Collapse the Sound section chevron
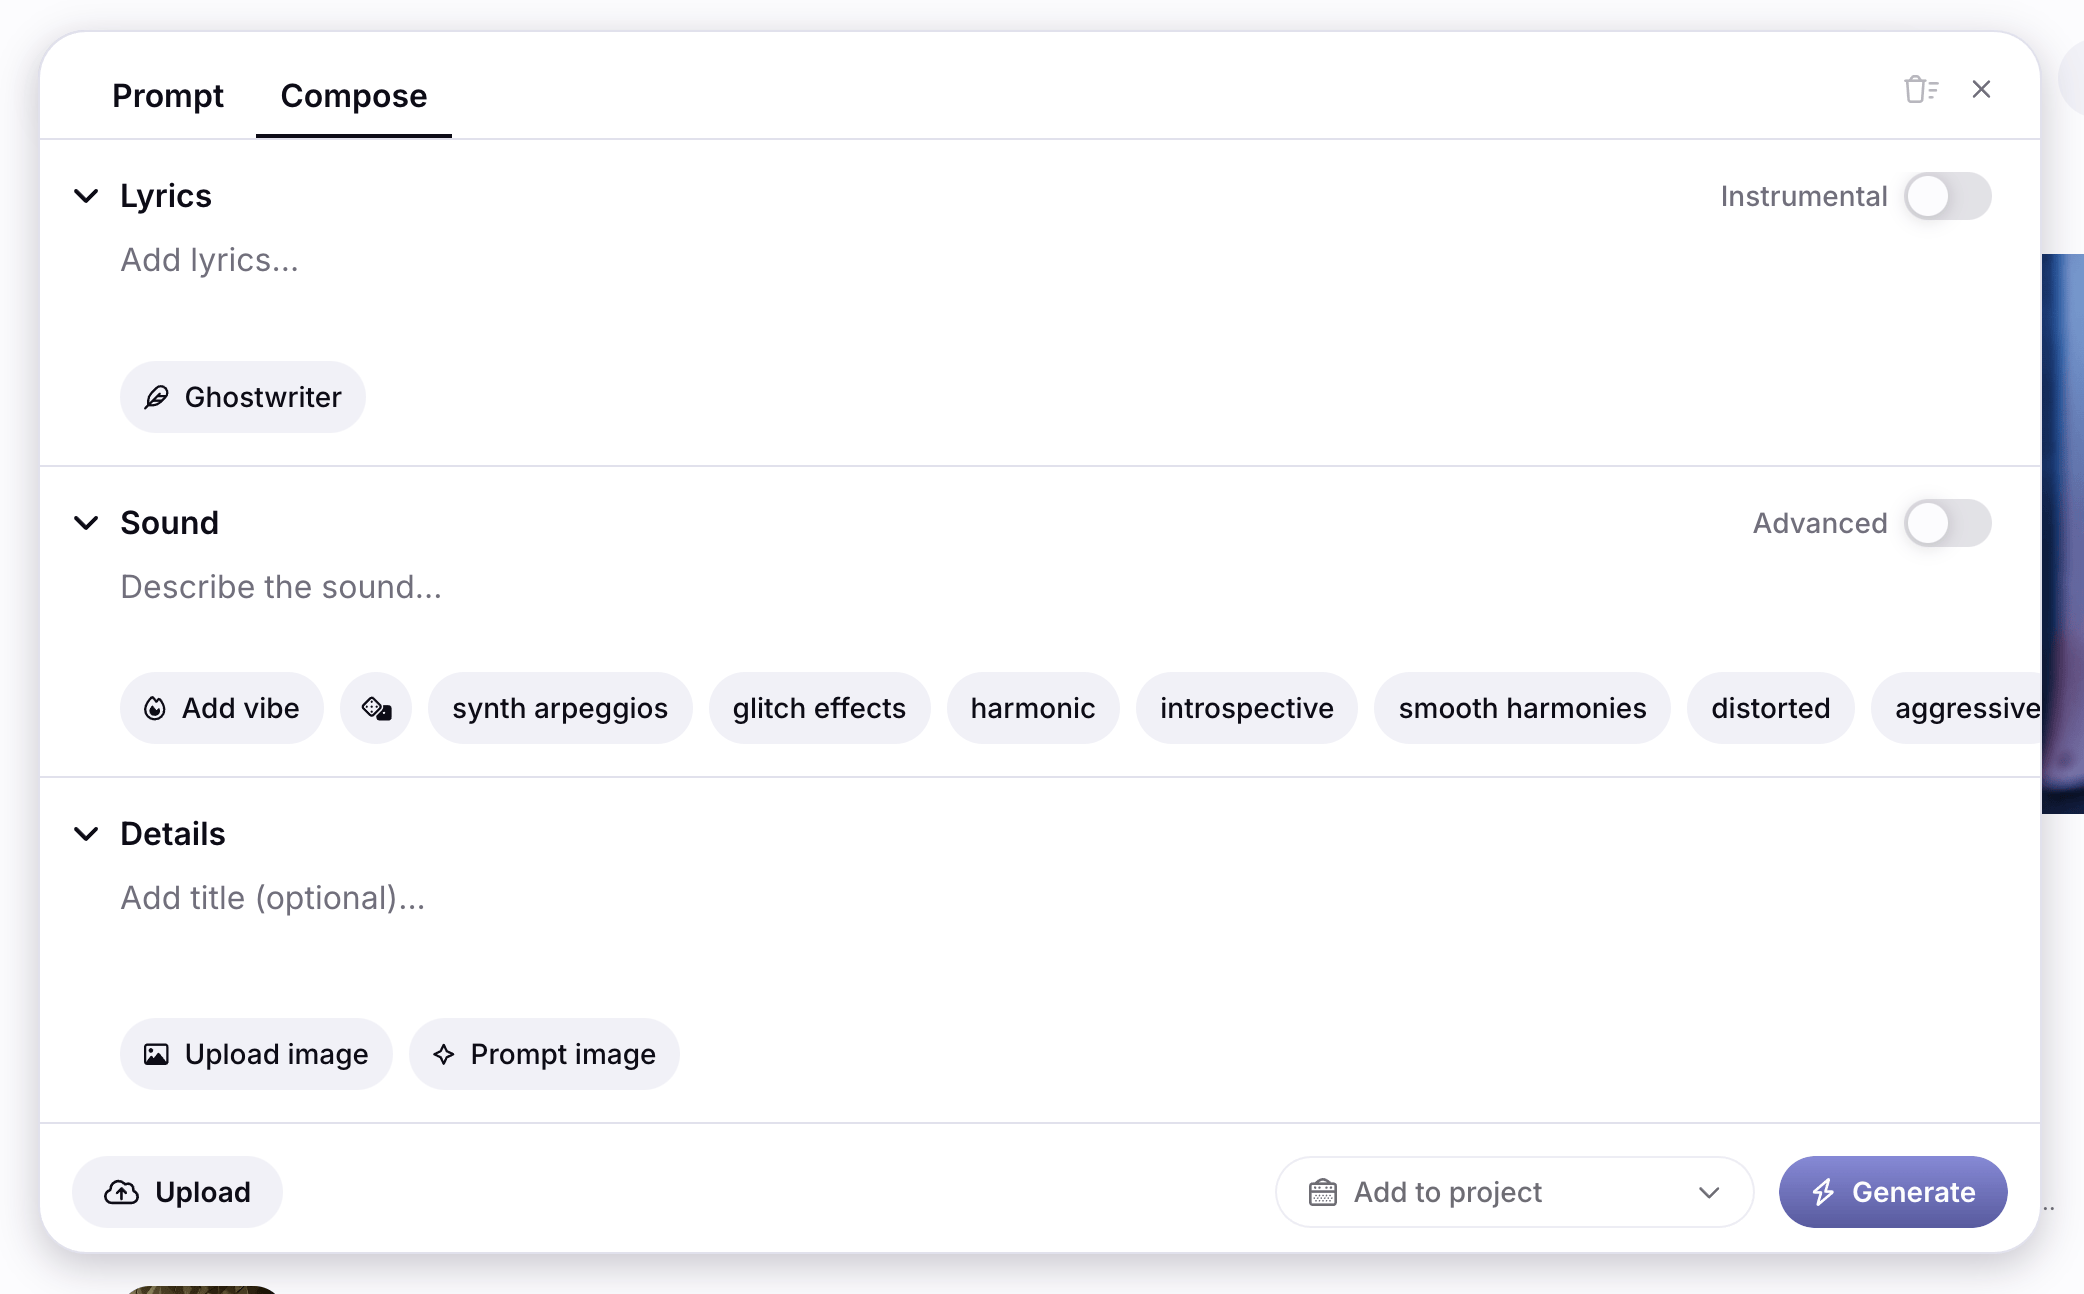This screenshot has height=1294, width=2084. point(87,523)
